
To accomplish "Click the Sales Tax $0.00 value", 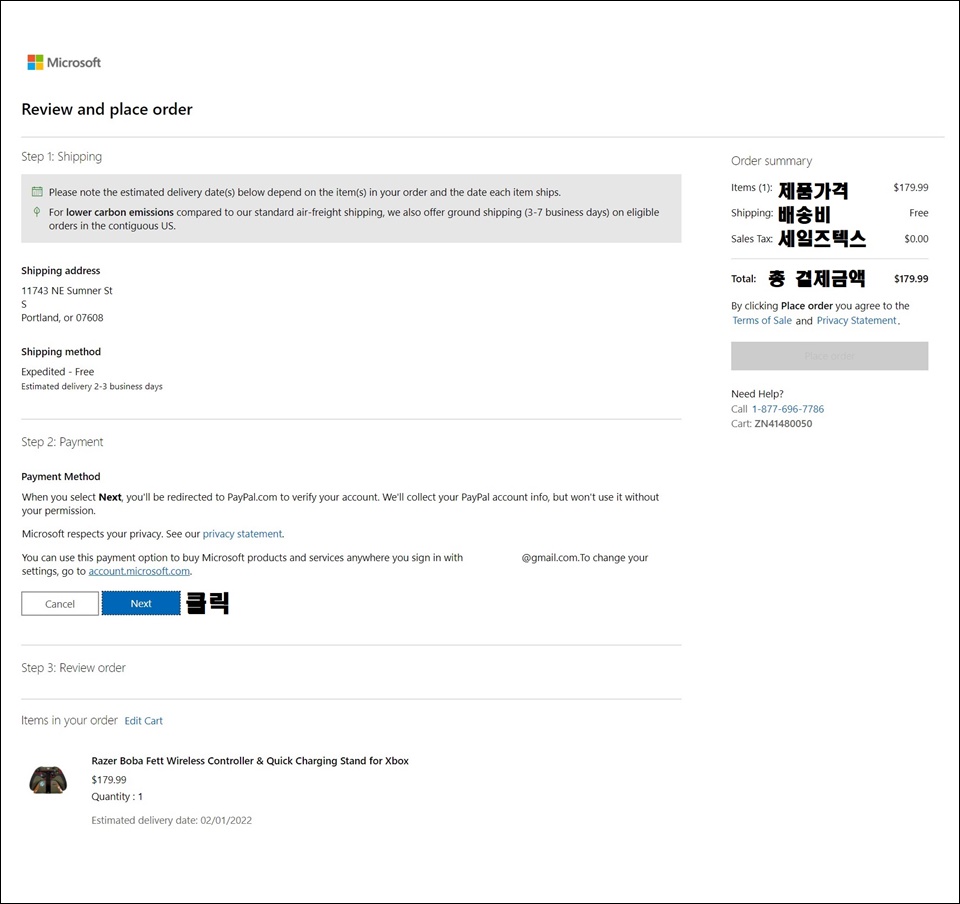I will (x=916, y=239).
